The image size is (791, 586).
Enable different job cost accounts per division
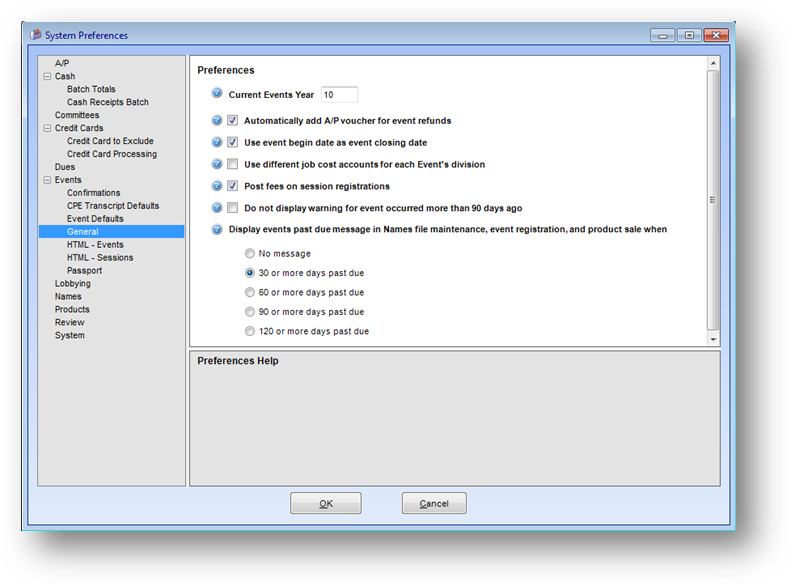point(232,164)
